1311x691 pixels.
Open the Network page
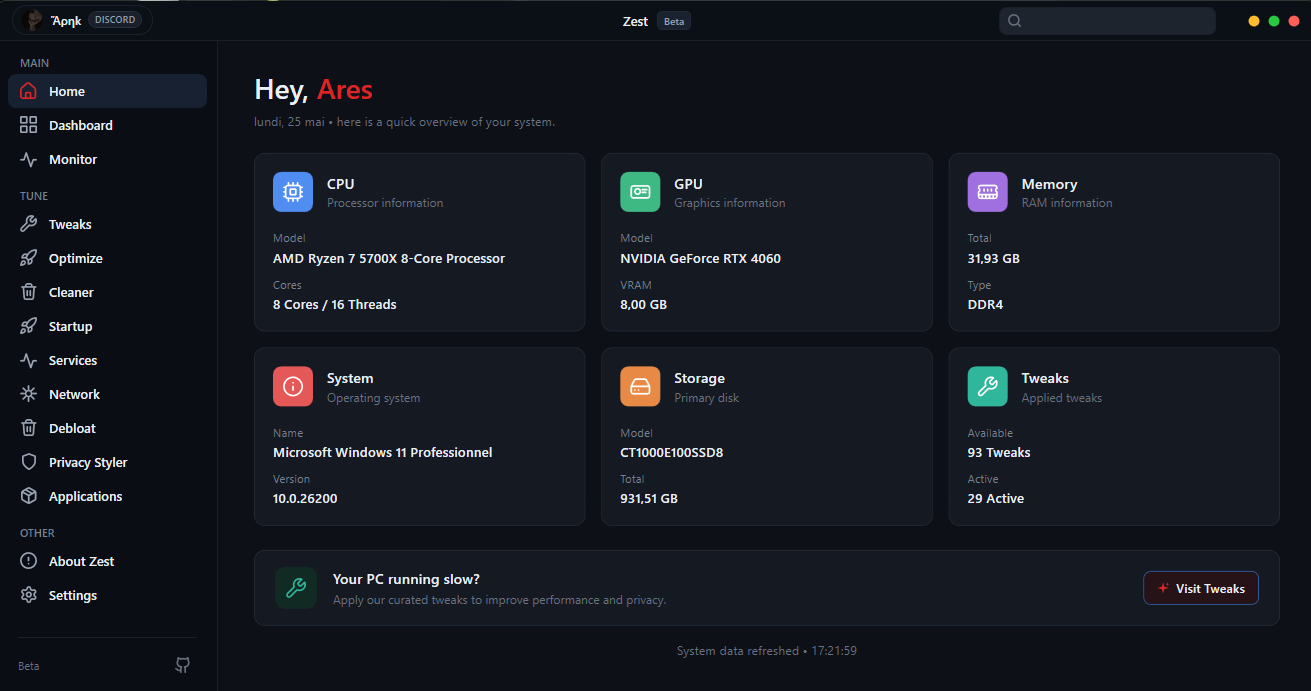tap(108, 394)
